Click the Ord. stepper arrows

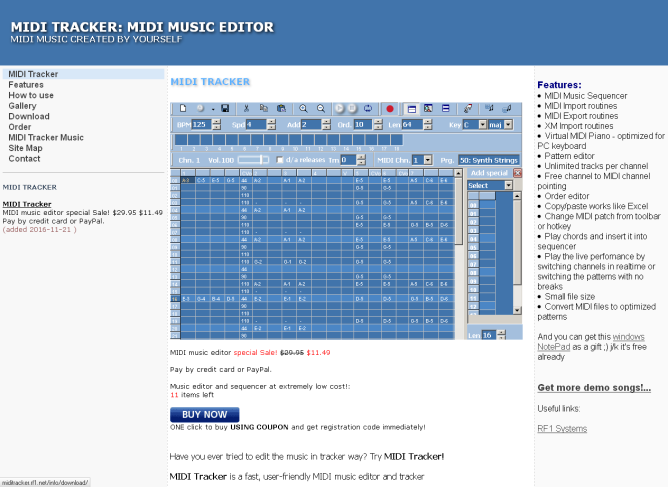(378, 124)
